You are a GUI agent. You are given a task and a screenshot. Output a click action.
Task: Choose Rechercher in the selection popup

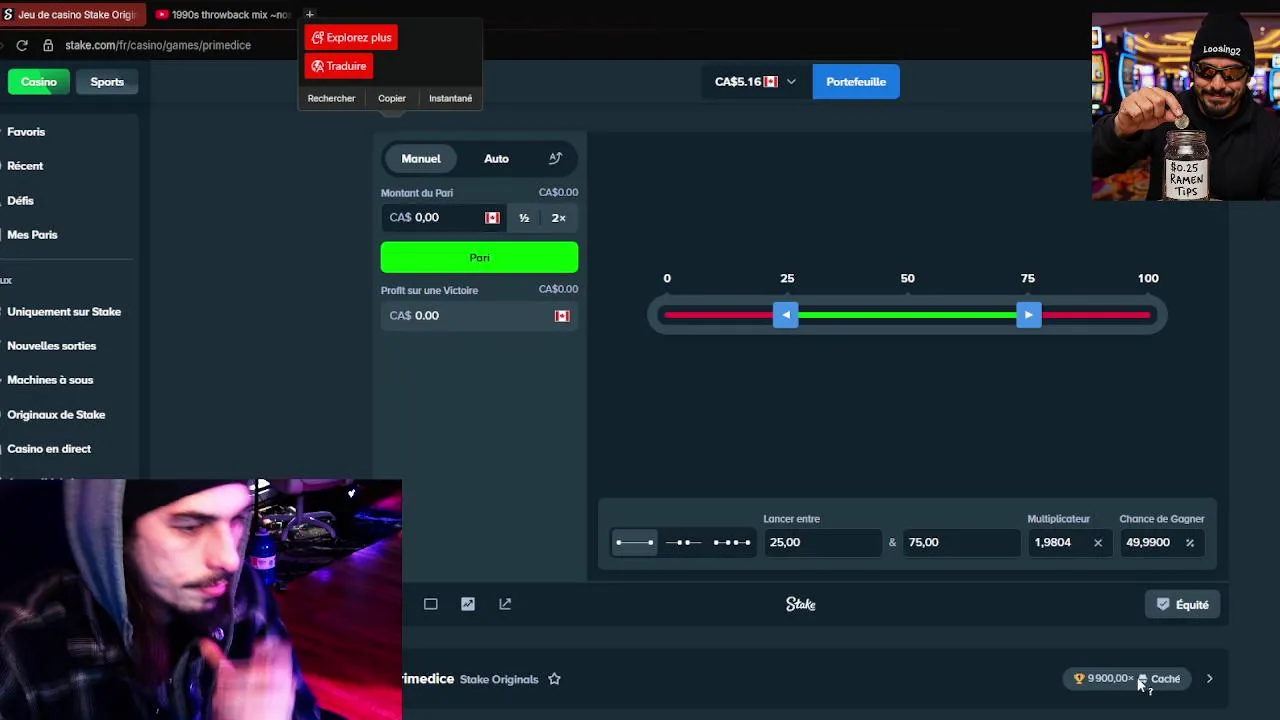point(331,98)
